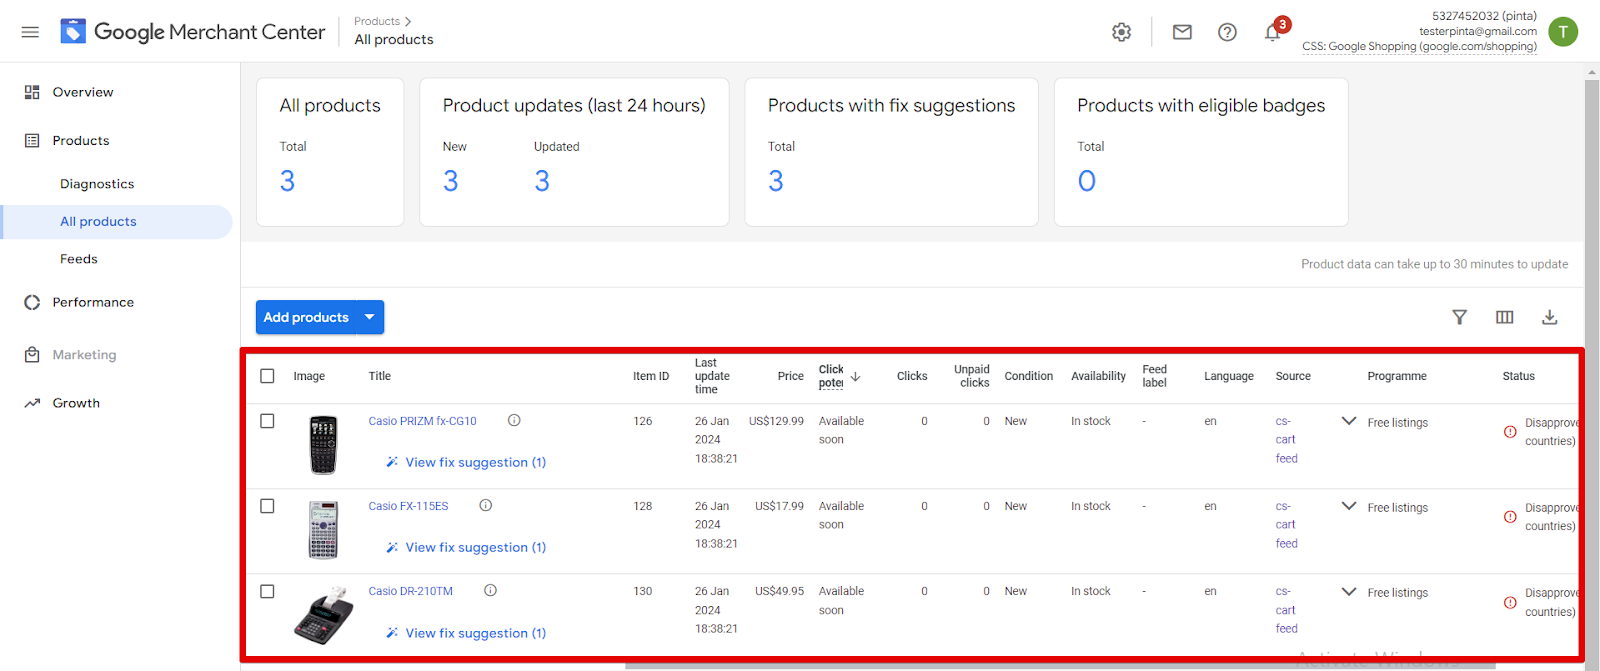Click the CSS: Google Shopping link
Image resolution: width=1600 pixels, height=671 pixels.
tap(1419, 47)
